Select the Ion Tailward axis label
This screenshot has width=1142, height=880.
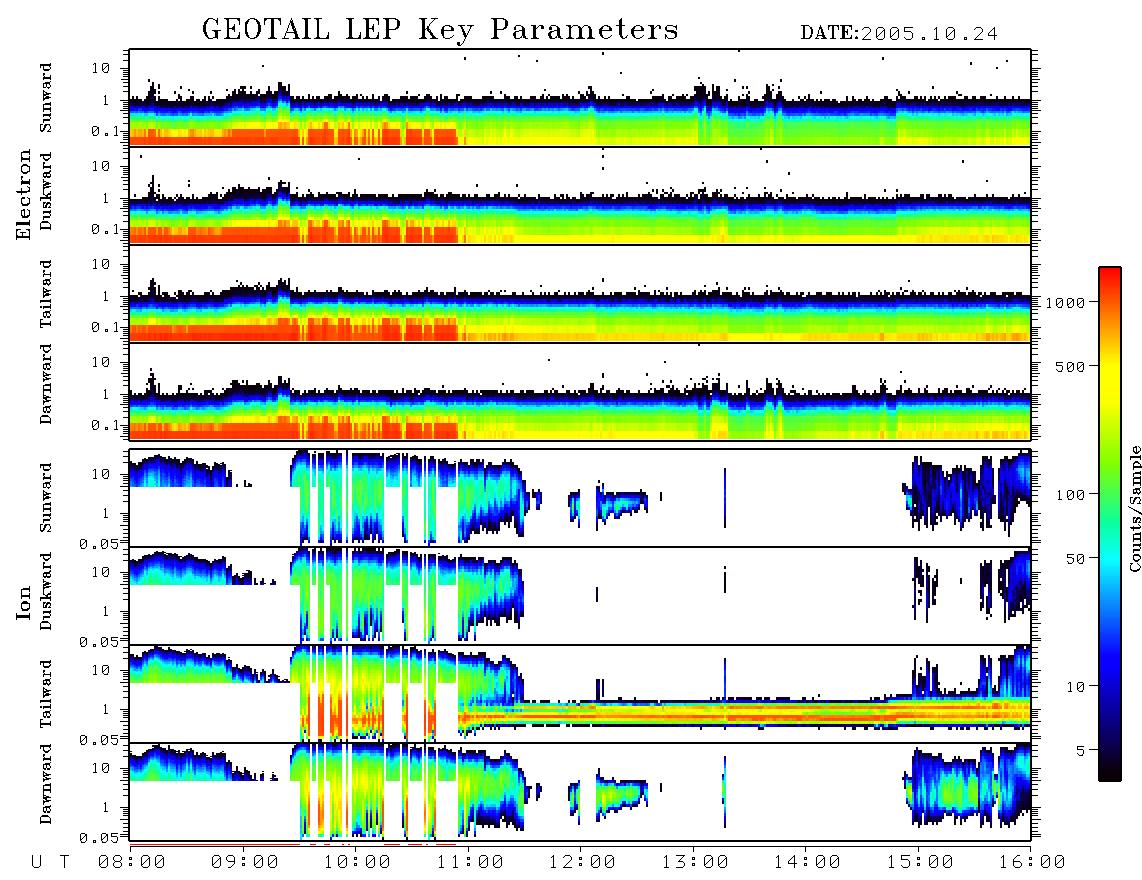click(46, 694)
